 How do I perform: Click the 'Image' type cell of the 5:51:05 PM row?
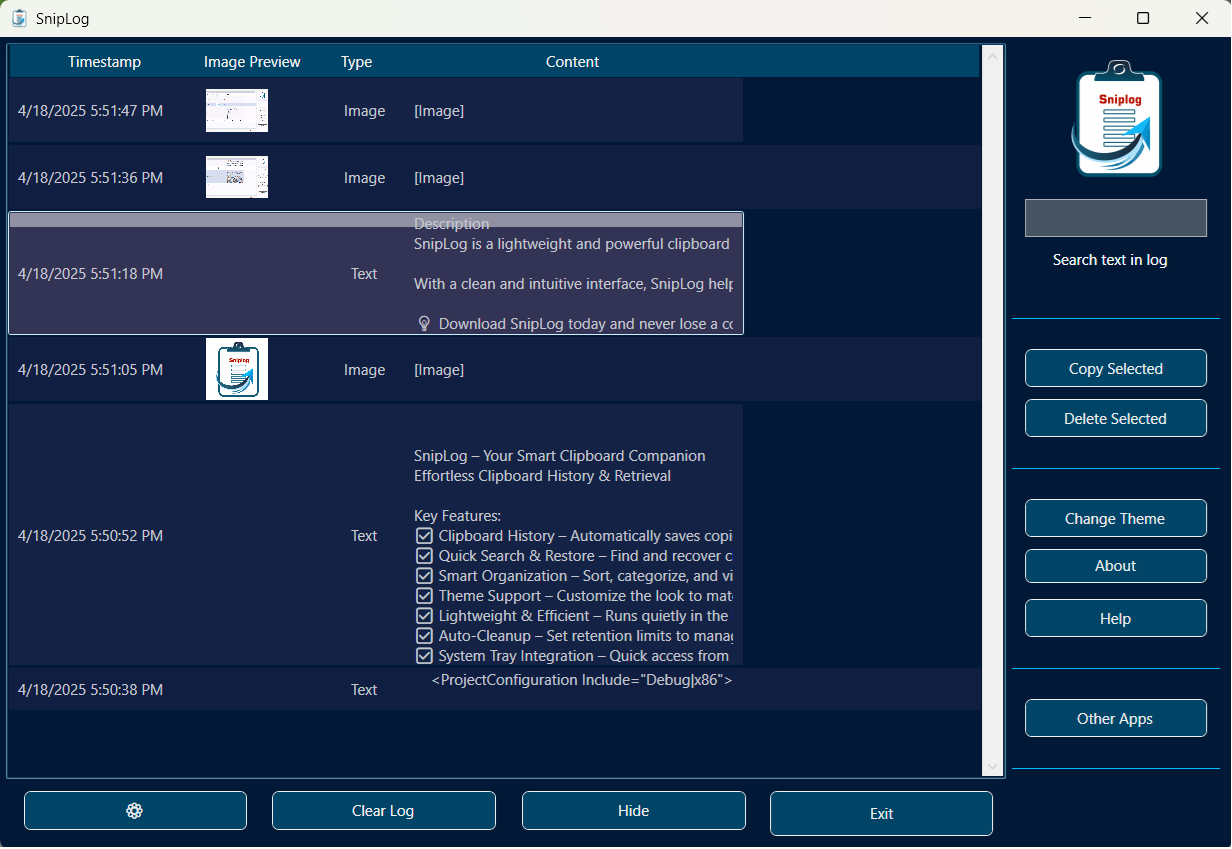click(x=365, y=370)
